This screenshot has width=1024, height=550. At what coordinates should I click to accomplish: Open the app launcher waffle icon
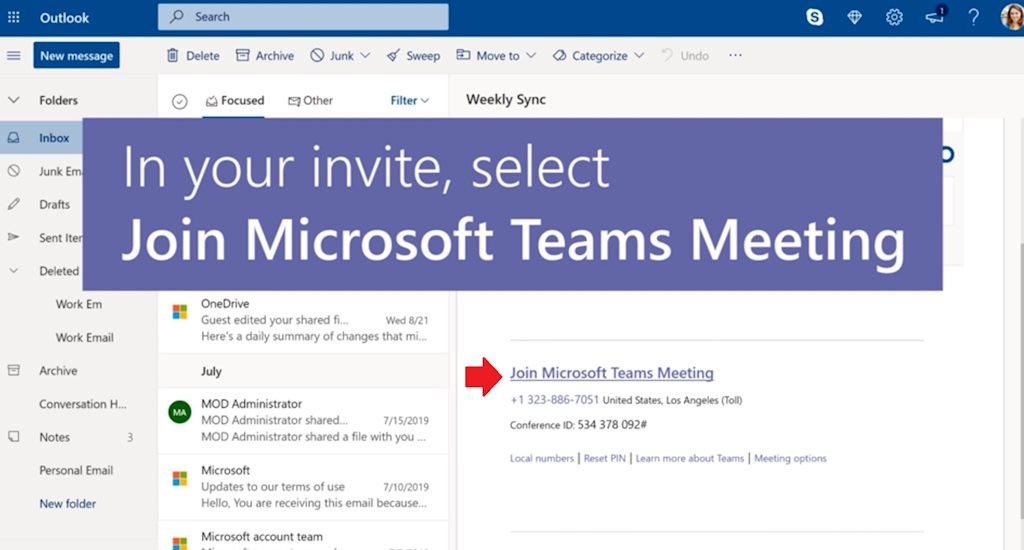pyautogui.click(x=13, y=18)
